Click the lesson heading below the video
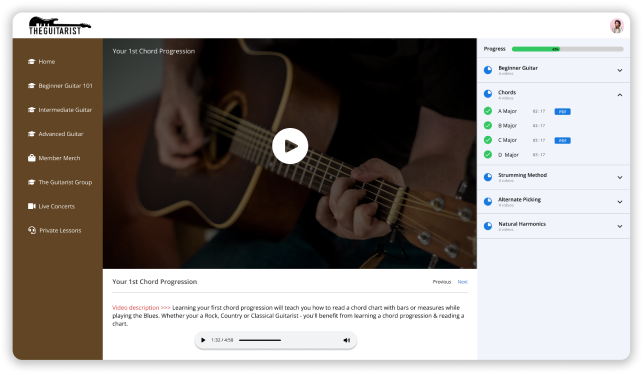 [155, 281]
